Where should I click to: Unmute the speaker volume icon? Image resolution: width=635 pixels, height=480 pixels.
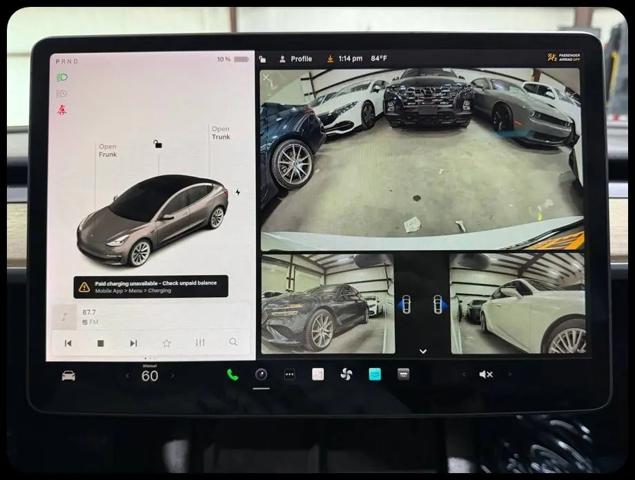[x=486, y=375]
